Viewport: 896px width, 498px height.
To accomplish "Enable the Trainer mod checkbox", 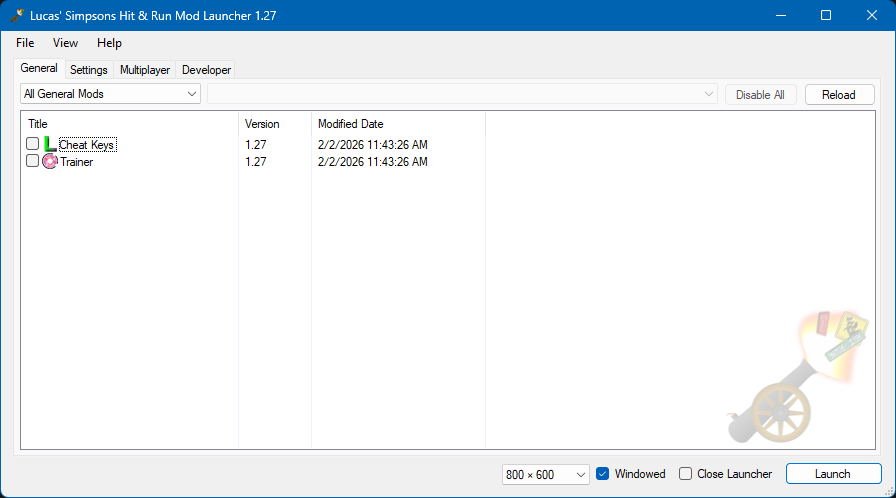I will [x=33, y=161].
